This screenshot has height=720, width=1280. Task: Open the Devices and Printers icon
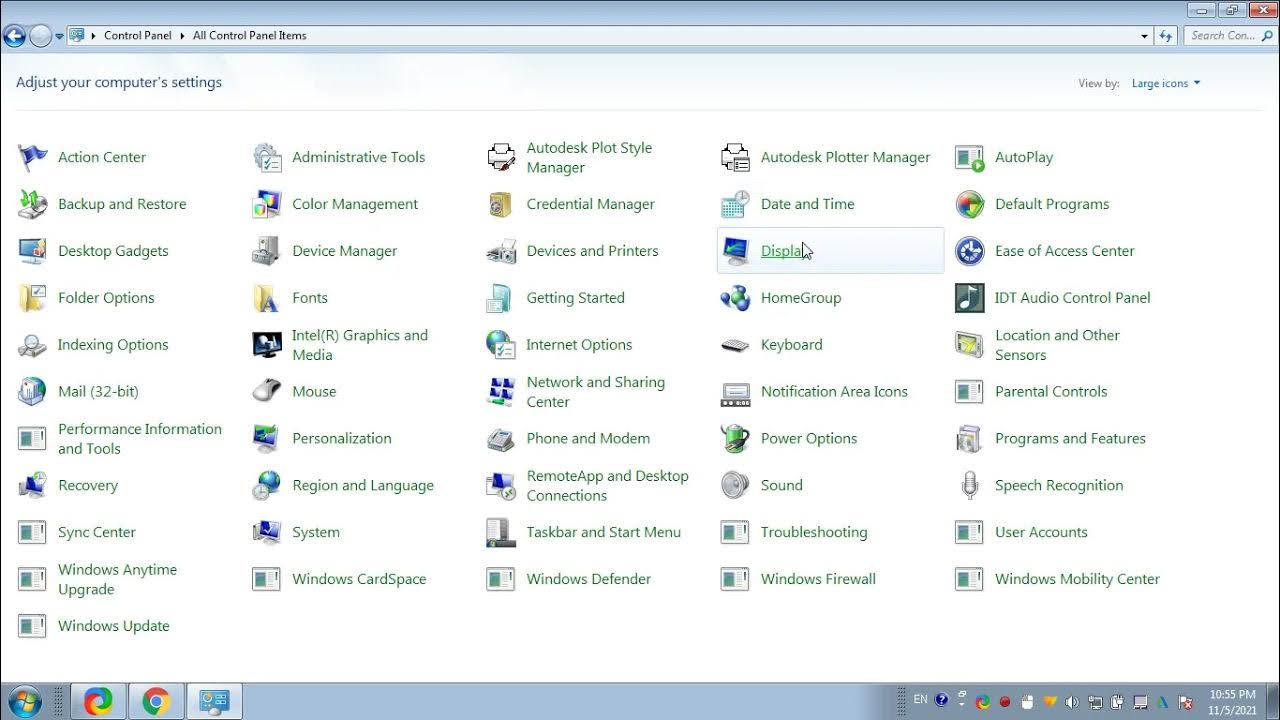(501, 251)
